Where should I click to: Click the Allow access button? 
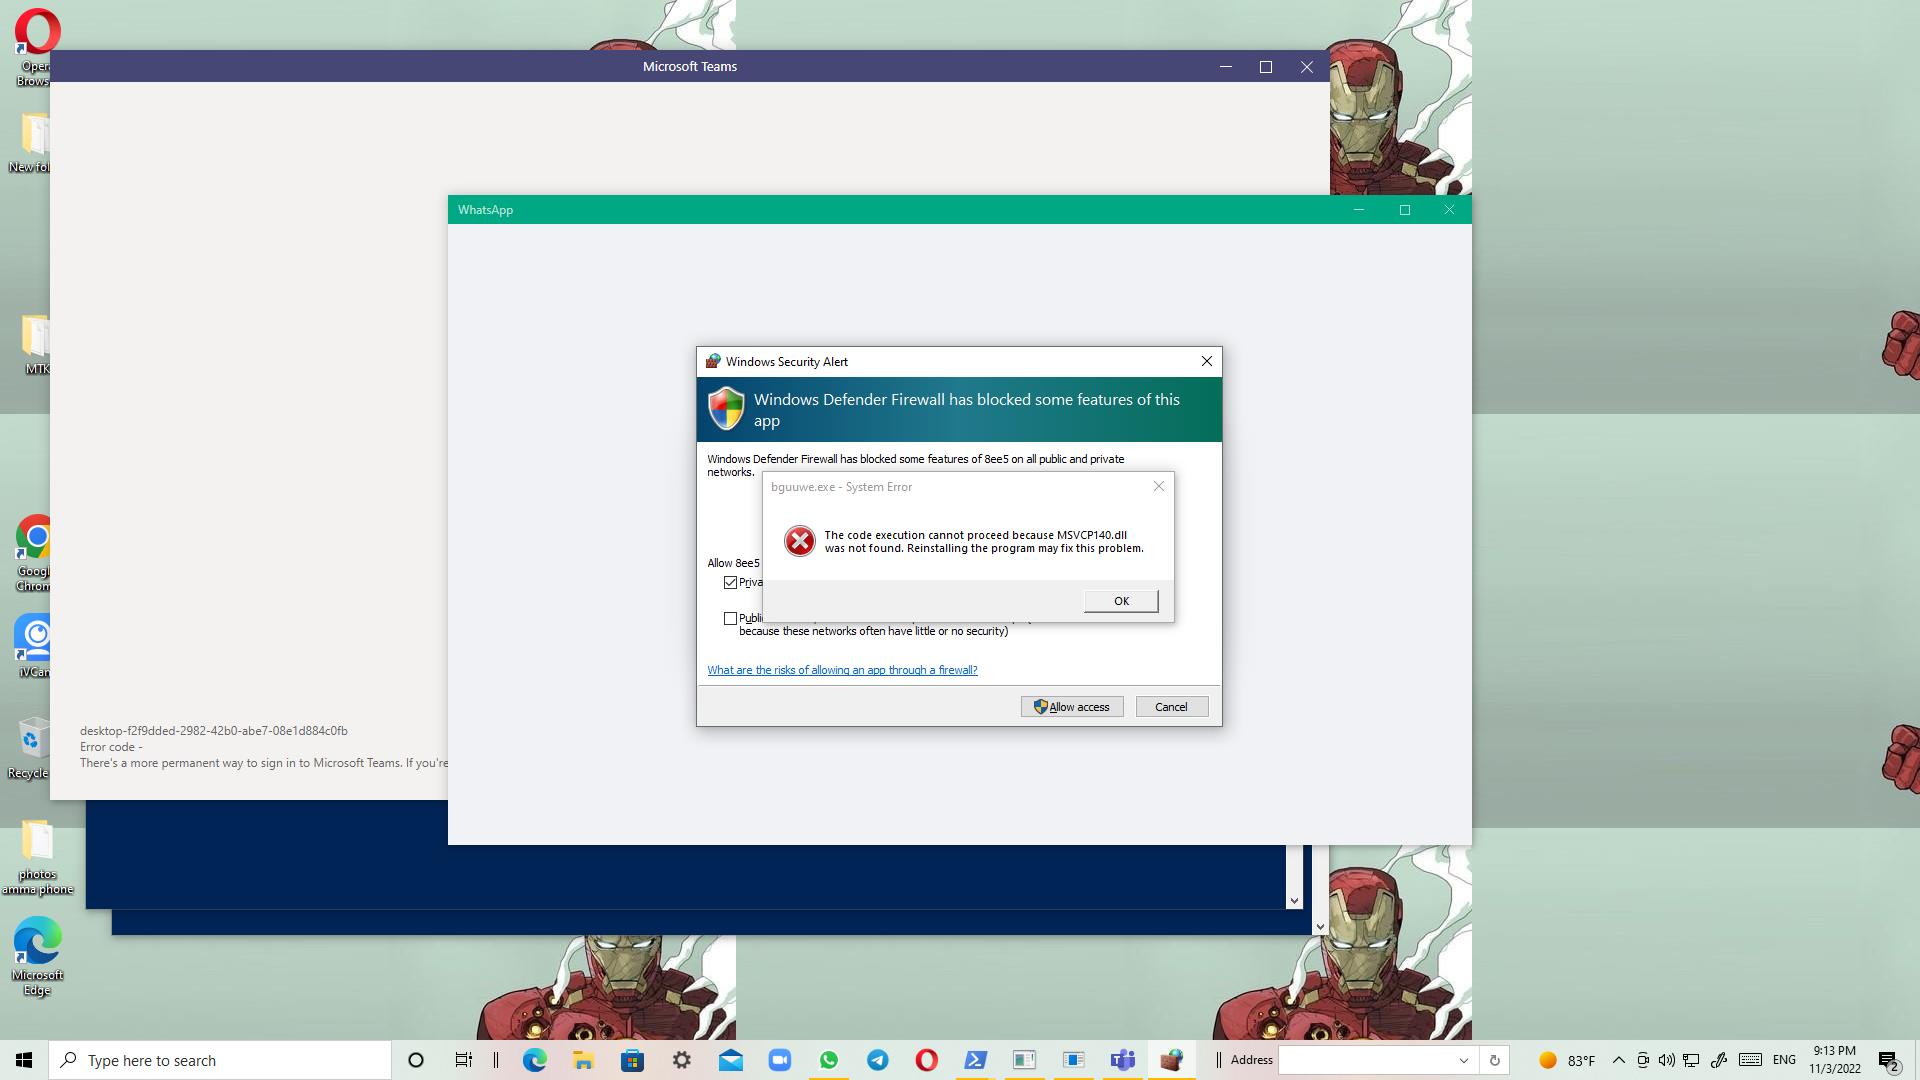(x=1071, y=707)
